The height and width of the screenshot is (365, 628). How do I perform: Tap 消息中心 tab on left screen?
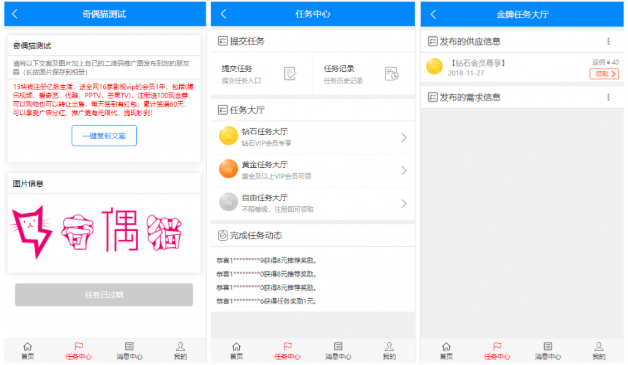pos(129,351)
